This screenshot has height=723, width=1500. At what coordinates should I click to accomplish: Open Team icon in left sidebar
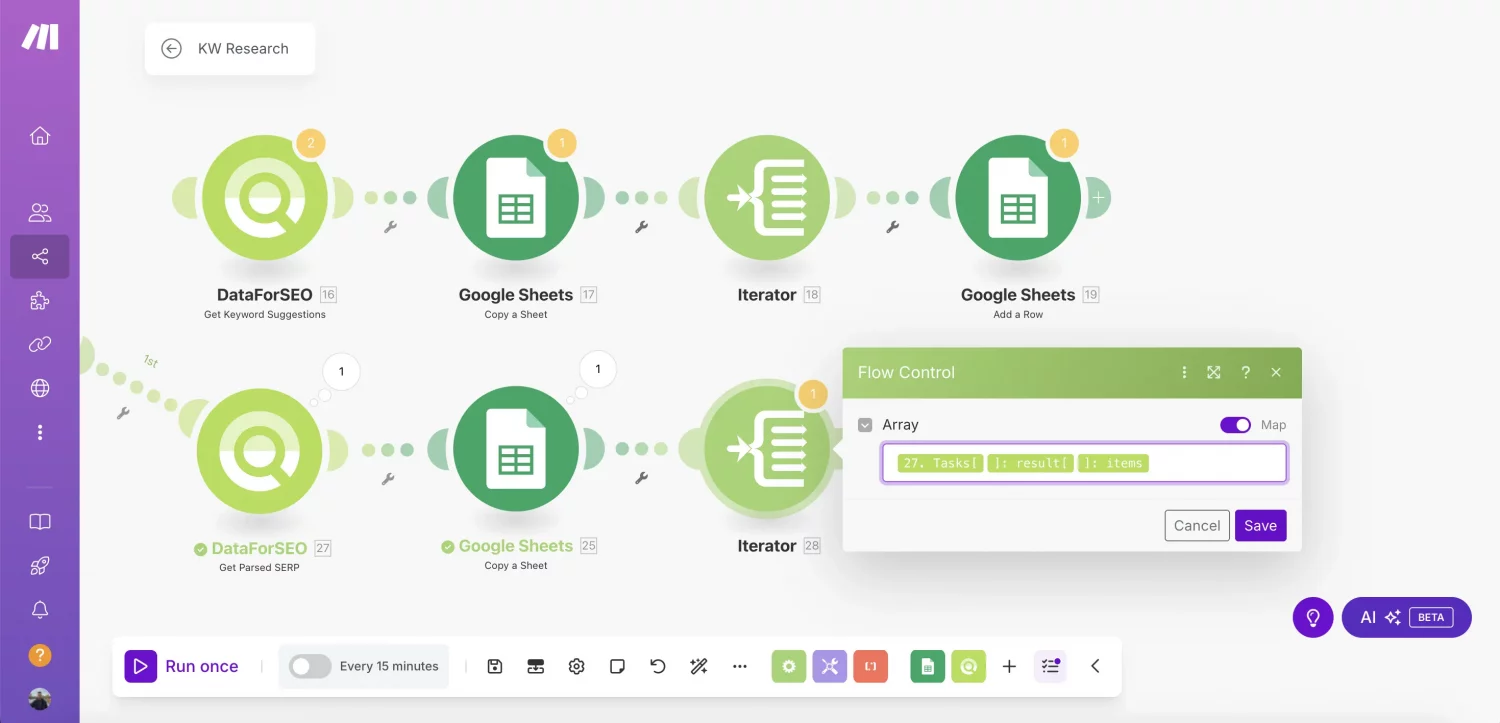click(40, 212)
